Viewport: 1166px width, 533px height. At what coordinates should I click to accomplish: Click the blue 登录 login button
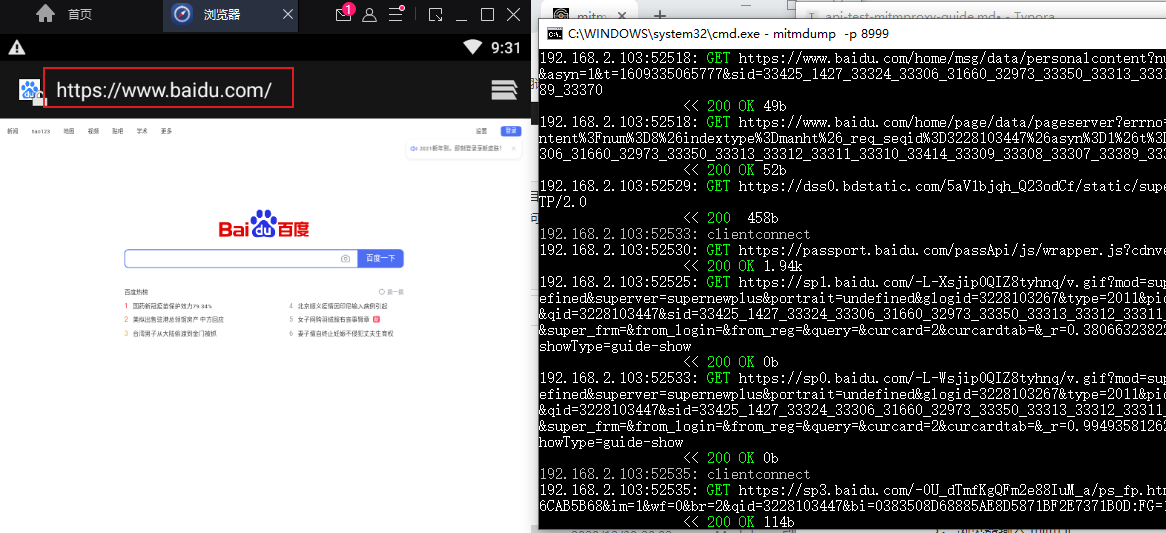point(511,131)
